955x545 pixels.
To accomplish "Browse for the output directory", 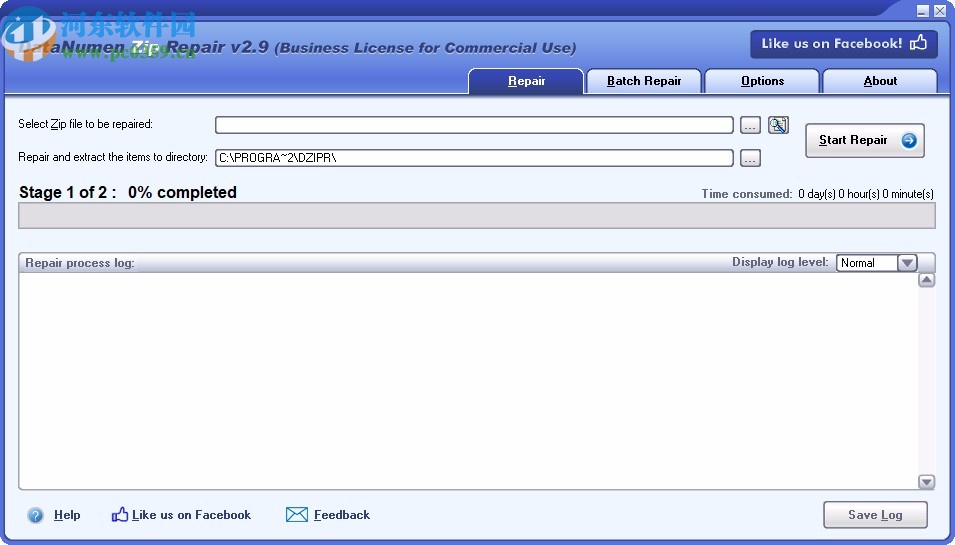I will 750,158.
